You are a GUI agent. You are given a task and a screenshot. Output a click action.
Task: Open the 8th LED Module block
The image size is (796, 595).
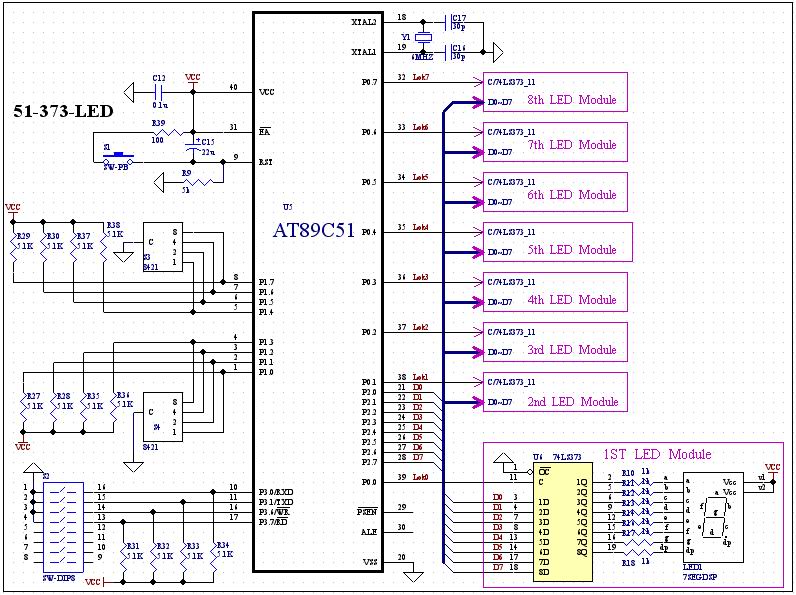pos(555,92)
